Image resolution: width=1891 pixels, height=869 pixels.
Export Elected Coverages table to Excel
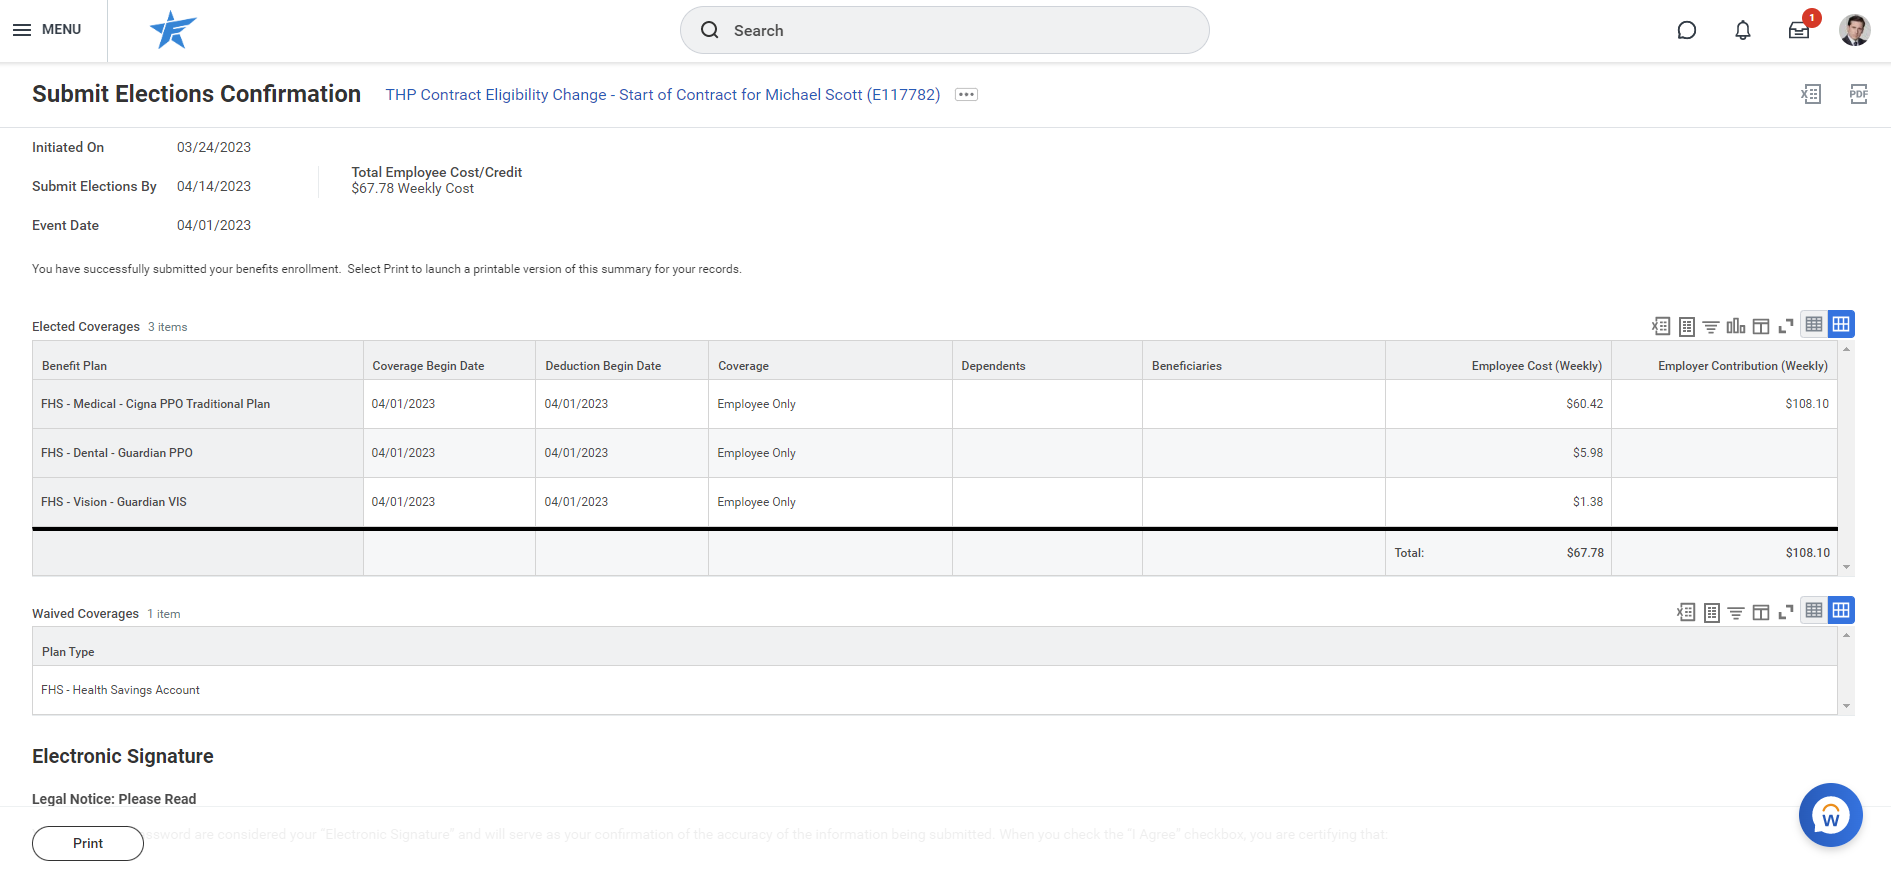(x=1661, y=326)
